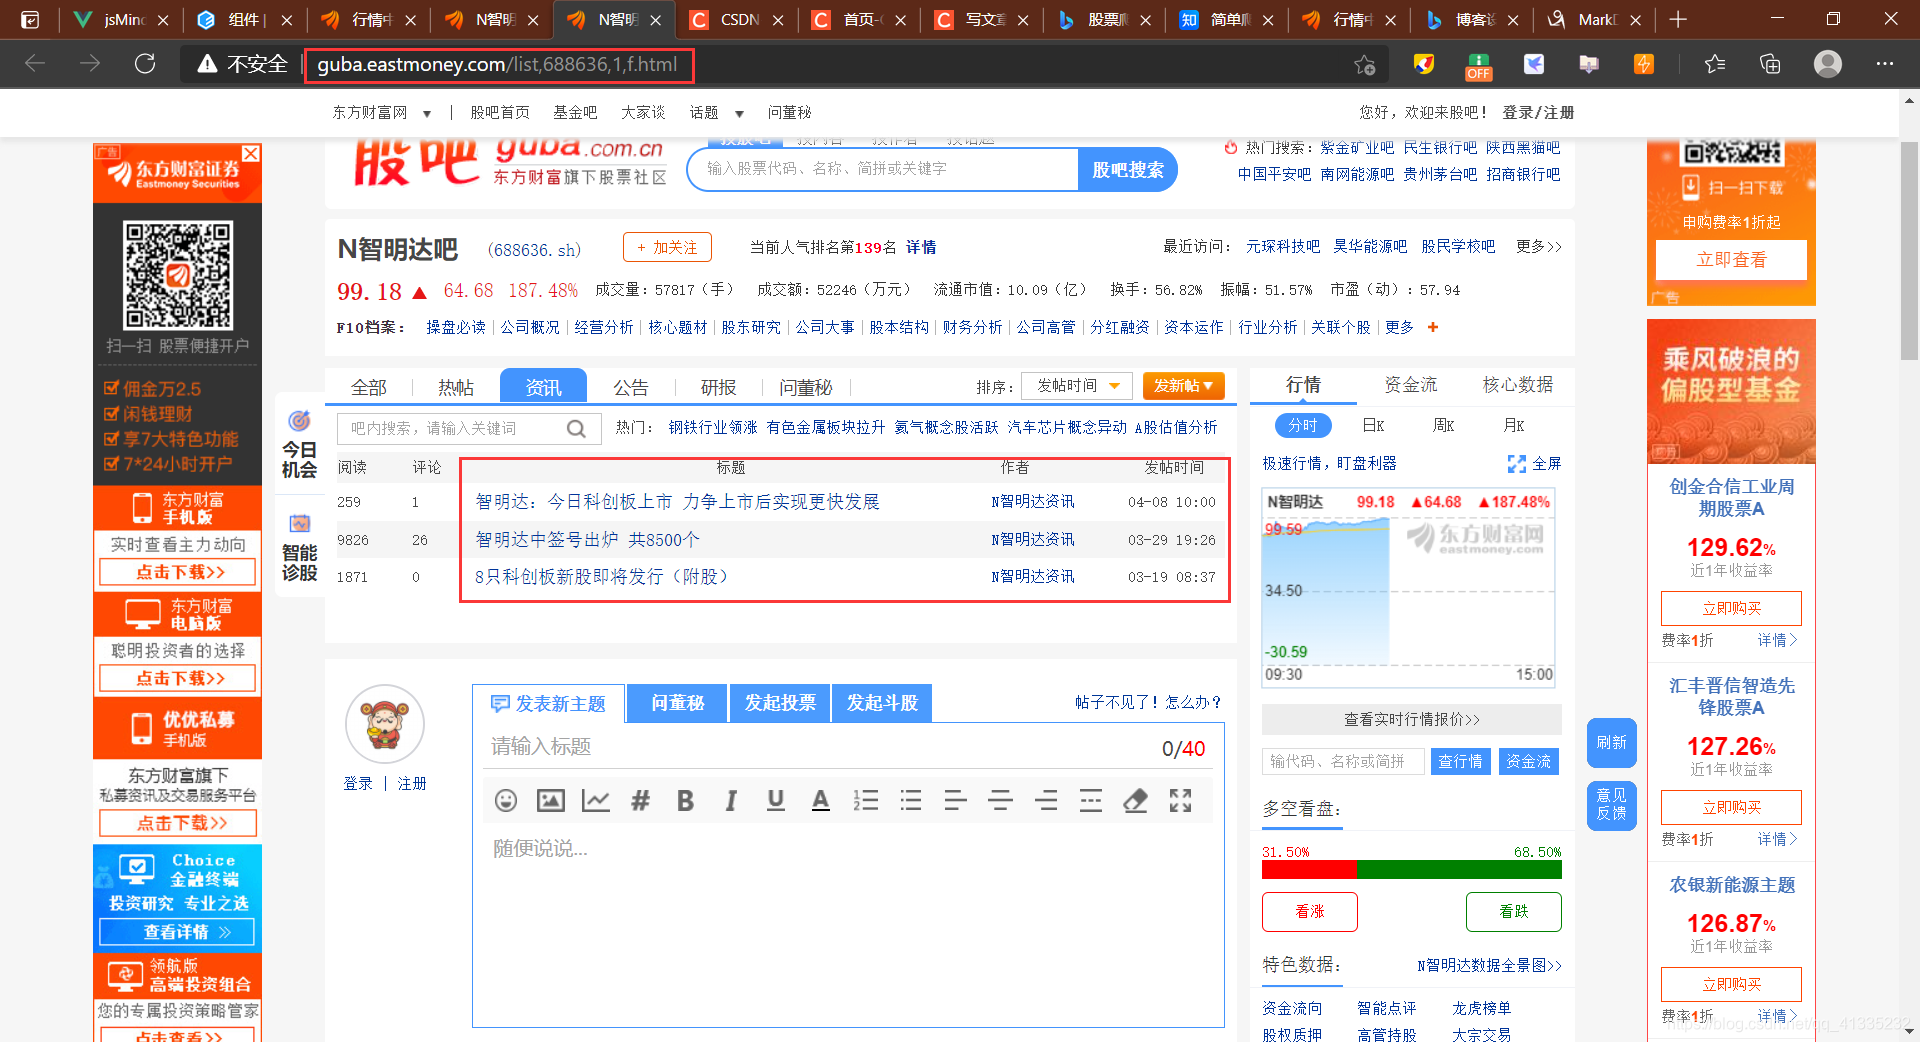Image resolution: width=1920 pixels, height=1042 pixels.
Task: Switch to 核心数据 panel tab
Action: click(x=1517, y=385)
